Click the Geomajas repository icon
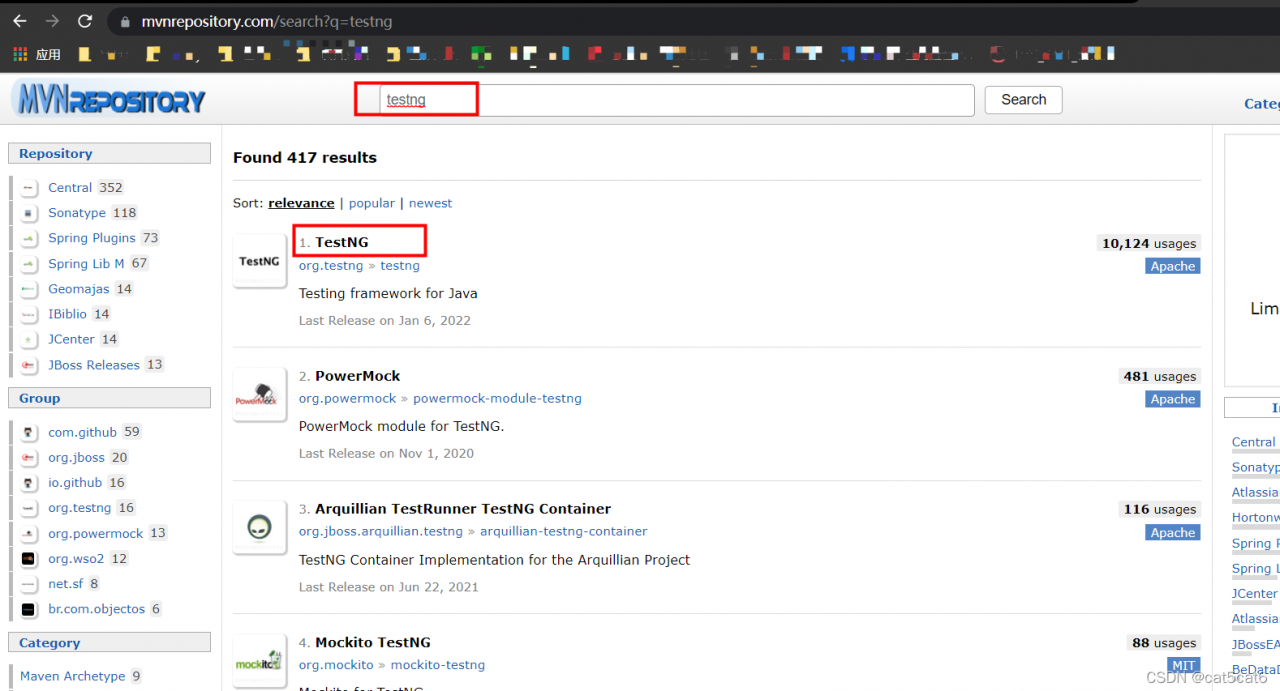This screenshot has height=691, width=1280. pos(29,289)
